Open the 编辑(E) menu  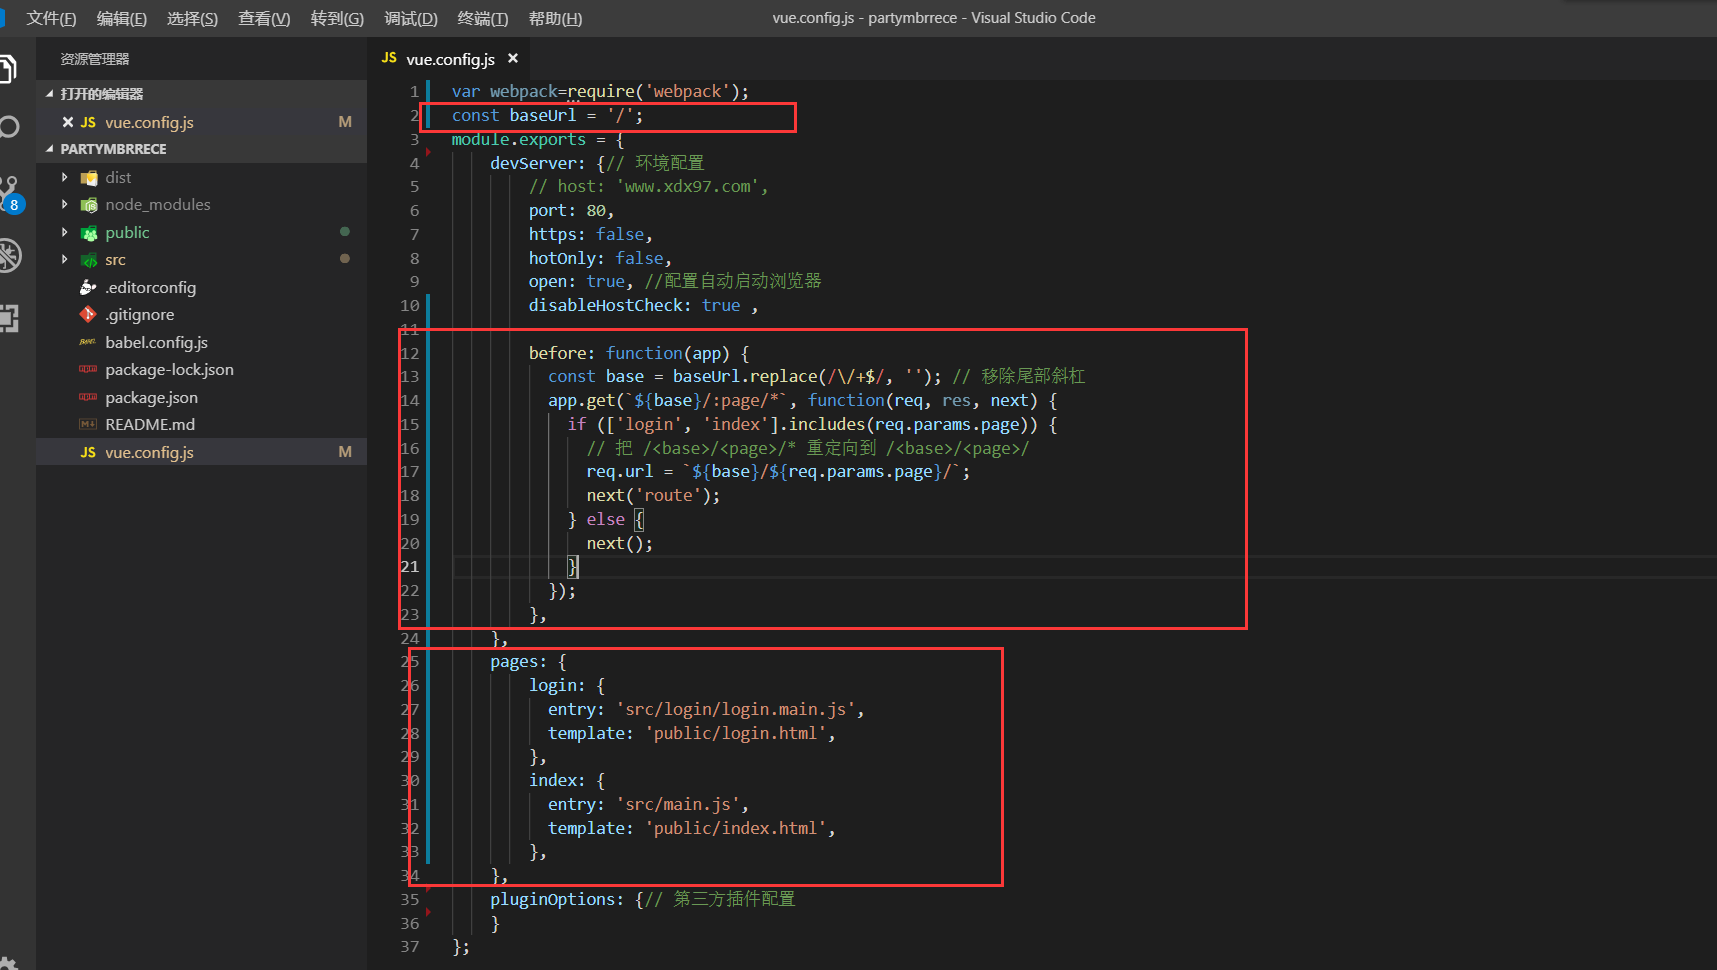click(122, 18)
